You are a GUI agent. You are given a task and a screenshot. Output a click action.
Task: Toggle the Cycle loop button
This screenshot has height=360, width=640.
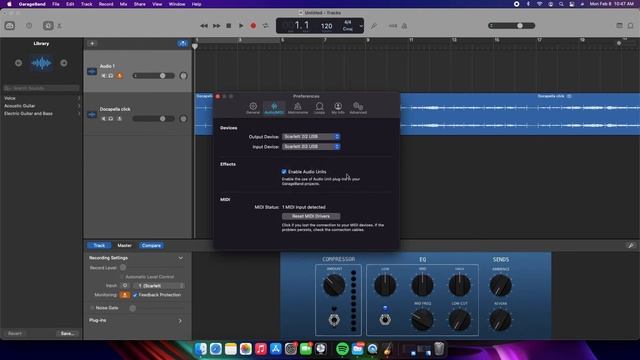[x=266, y=26]
